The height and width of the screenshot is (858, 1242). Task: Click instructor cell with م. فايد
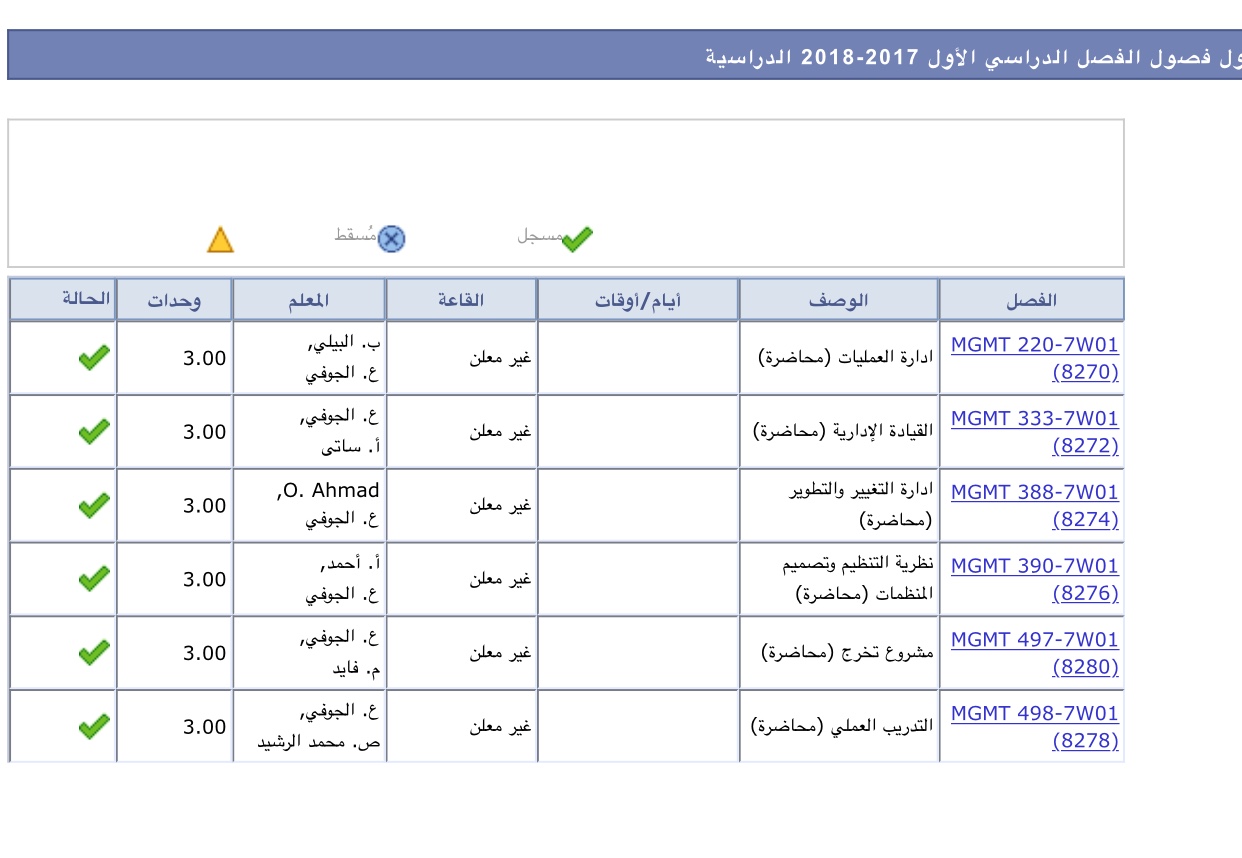(x=309, y=653)
